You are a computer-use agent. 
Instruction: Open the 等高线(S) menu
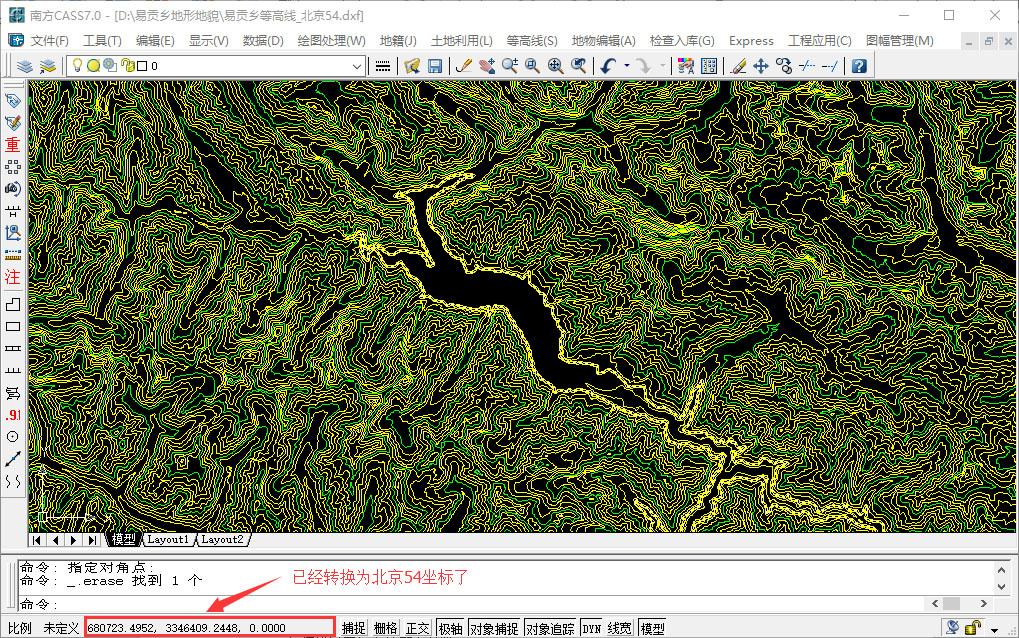tap(532, 40)
